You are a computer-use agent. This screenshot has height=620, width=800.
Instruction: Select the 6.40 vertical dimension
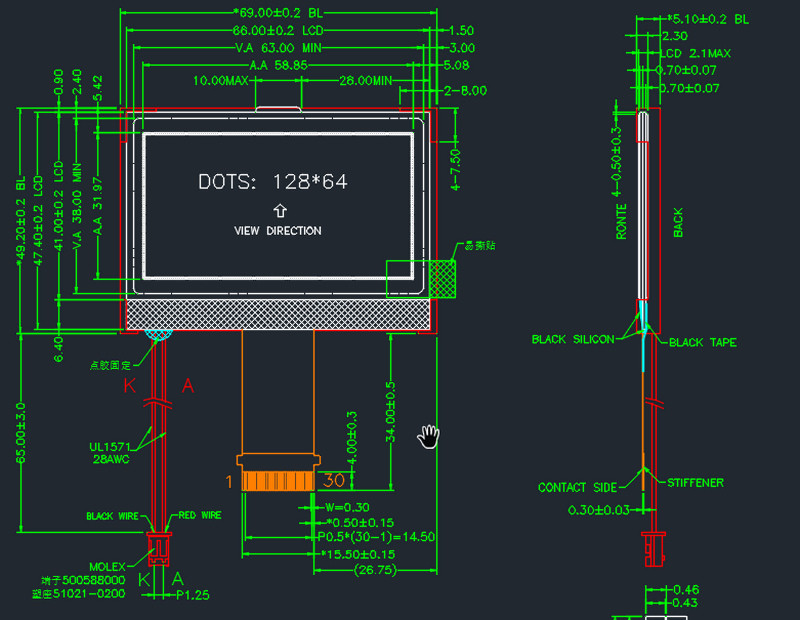click(59, 349)
